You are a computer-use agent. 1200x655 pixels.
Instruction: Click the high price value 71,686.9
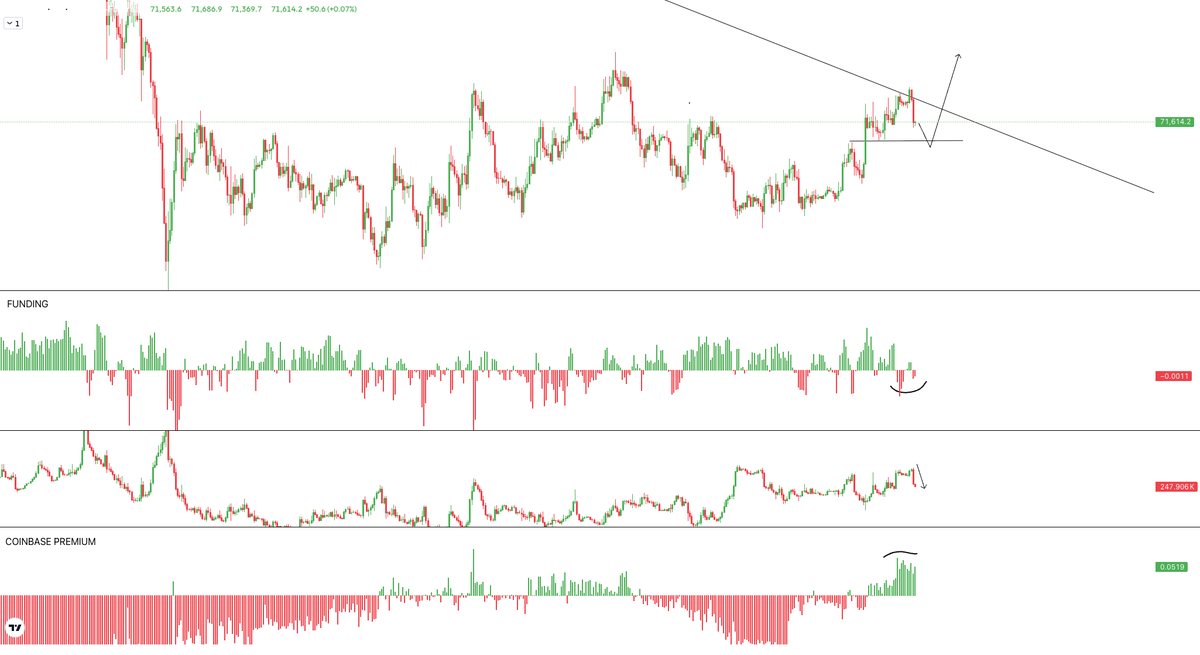206,9
